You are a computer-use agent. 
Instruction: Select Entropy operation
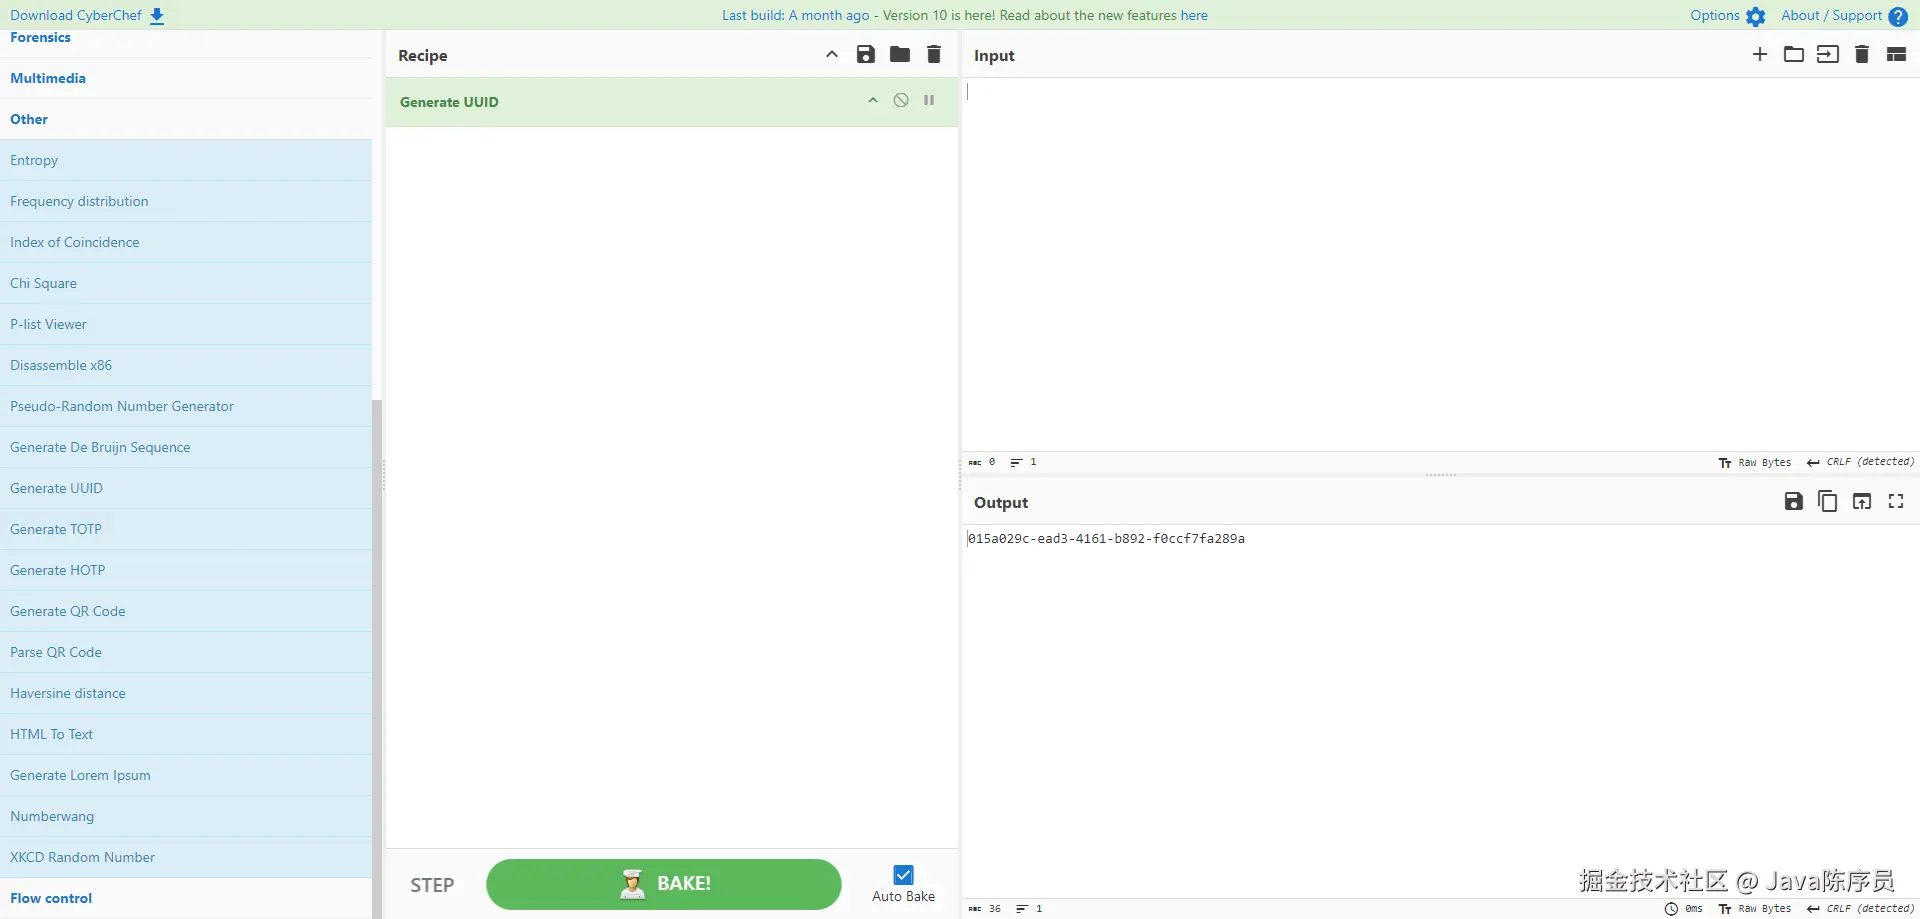point(186,160)
